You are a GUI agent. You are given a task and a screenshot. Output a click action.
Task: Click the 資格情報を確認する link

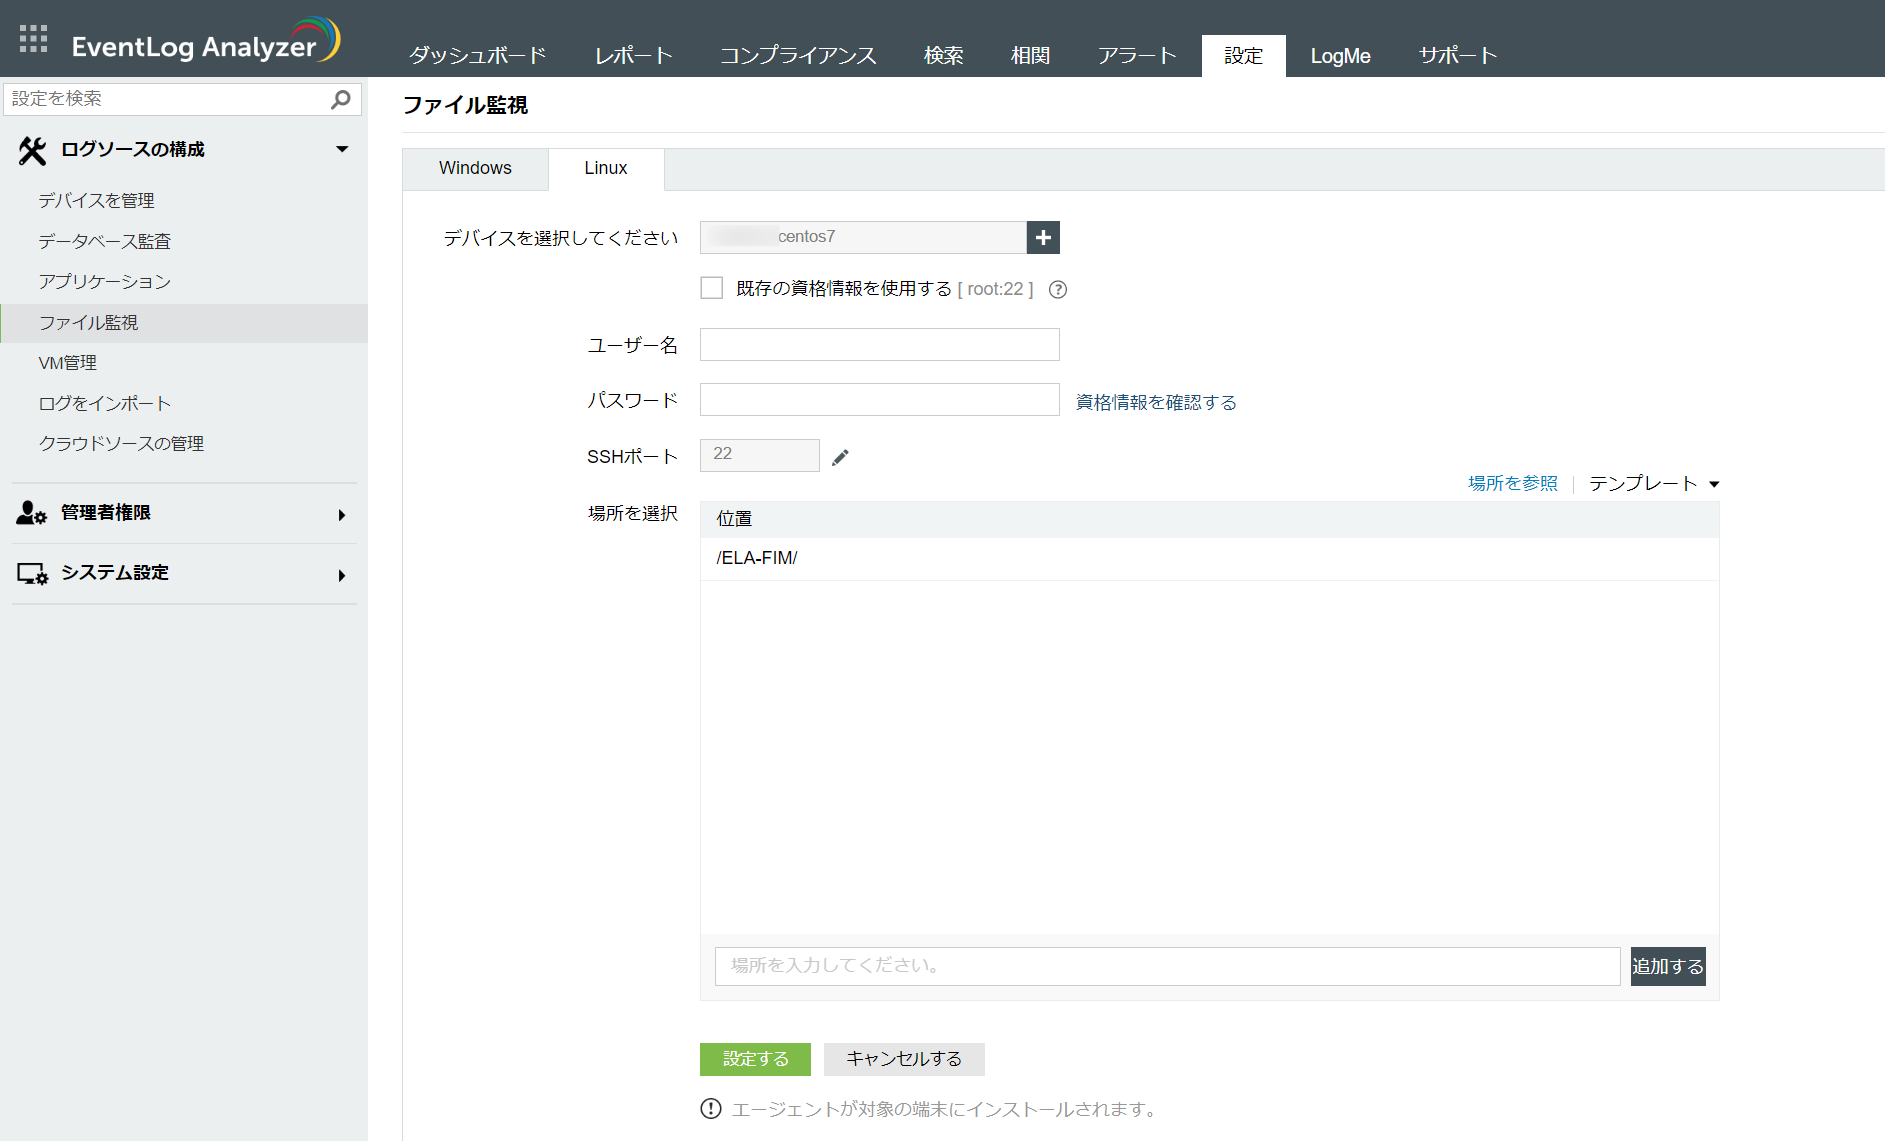[x=1156, y=403]
